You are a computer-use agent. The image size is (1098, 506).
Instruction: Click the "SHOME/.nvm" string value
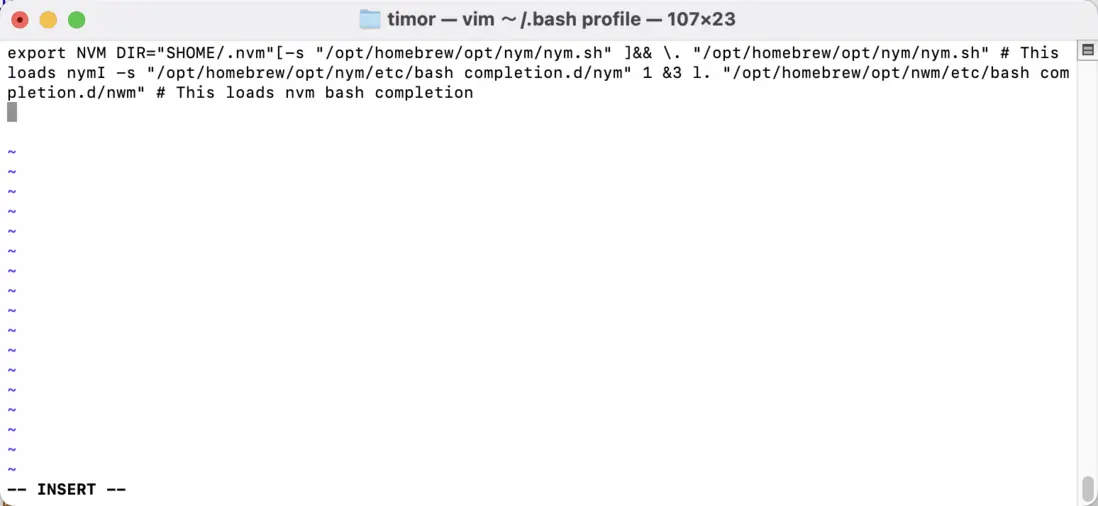pos(210,53)
